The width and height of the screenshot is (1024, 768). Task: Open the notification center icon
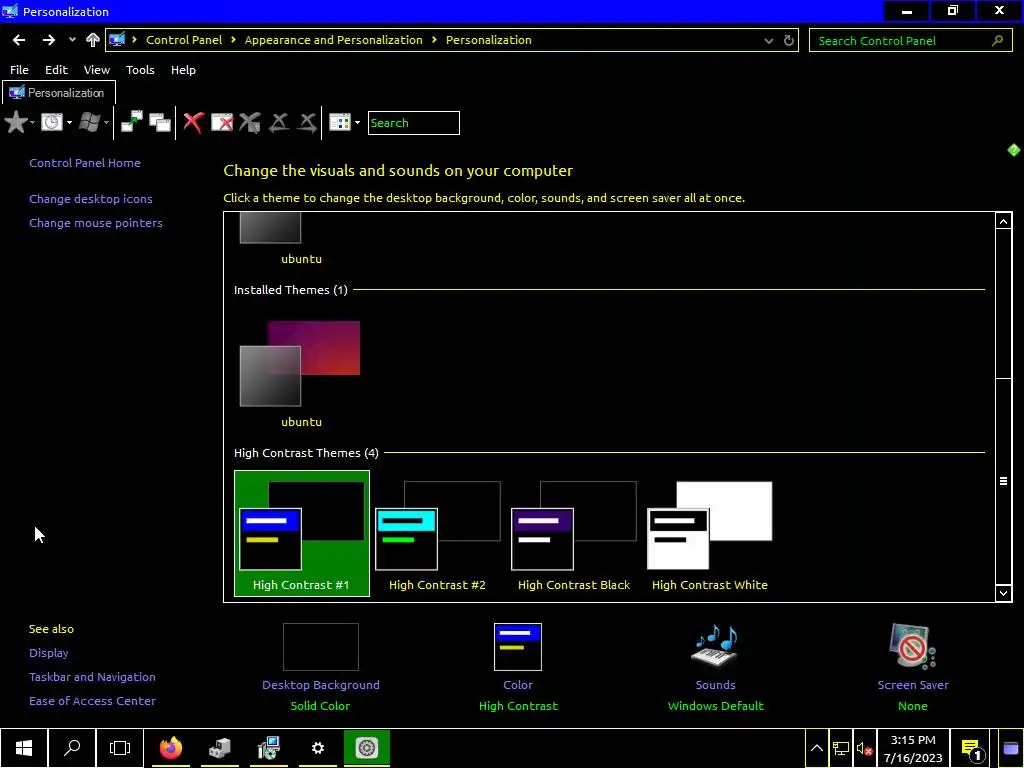(972, 749)
